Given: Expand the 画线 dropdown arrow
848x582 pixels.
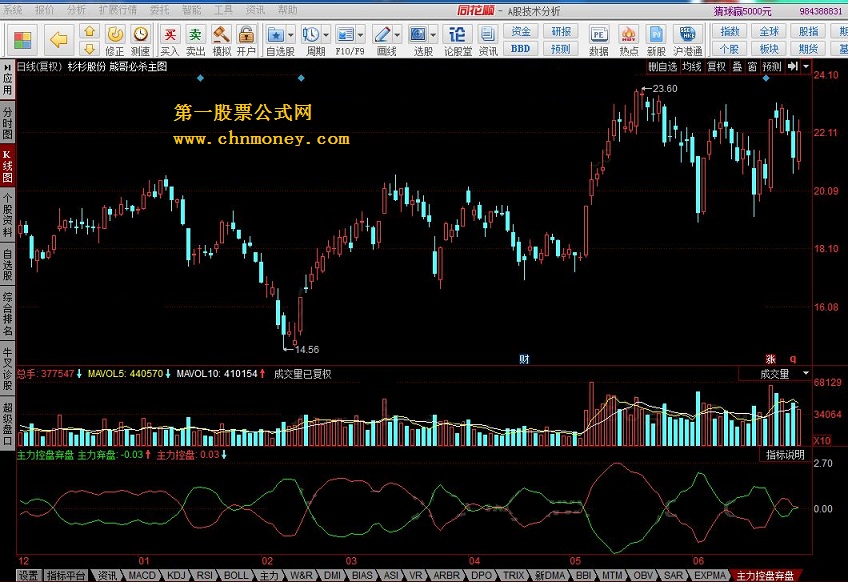Looking at the screenshot, I should point(398,36).
